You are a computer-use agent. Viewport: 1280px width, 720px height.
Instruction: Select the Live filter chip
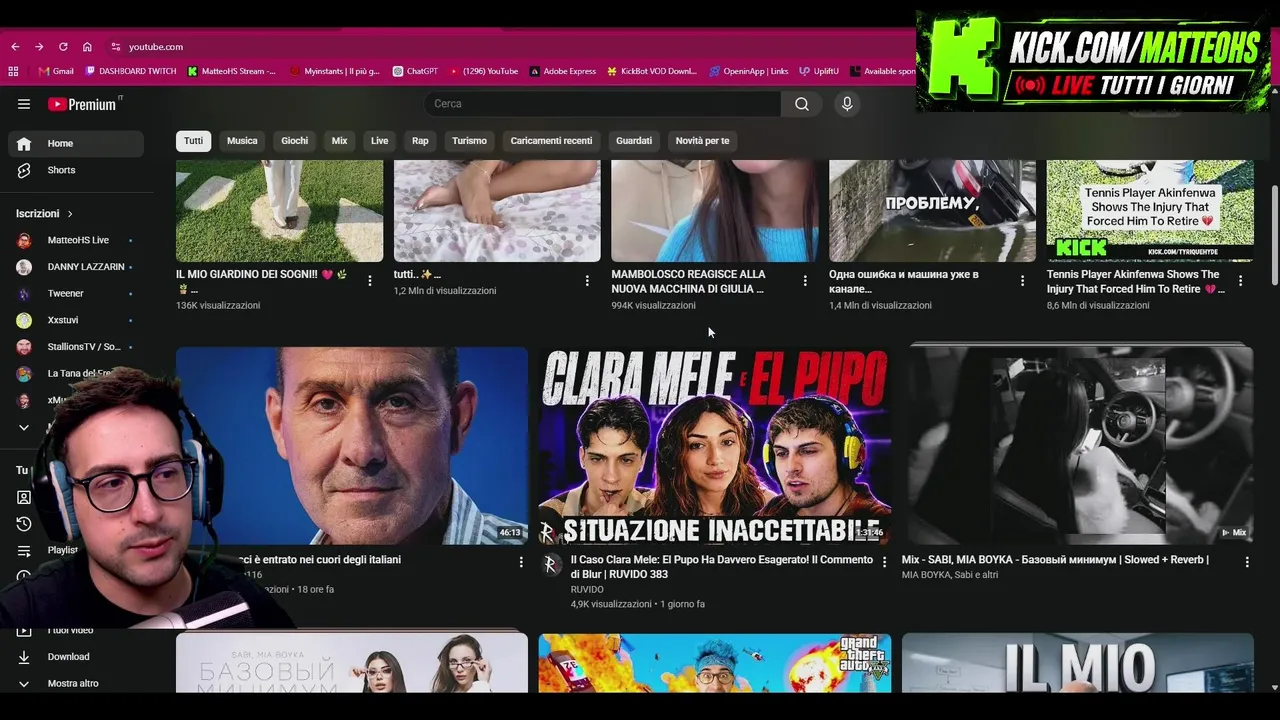[380, 141]
